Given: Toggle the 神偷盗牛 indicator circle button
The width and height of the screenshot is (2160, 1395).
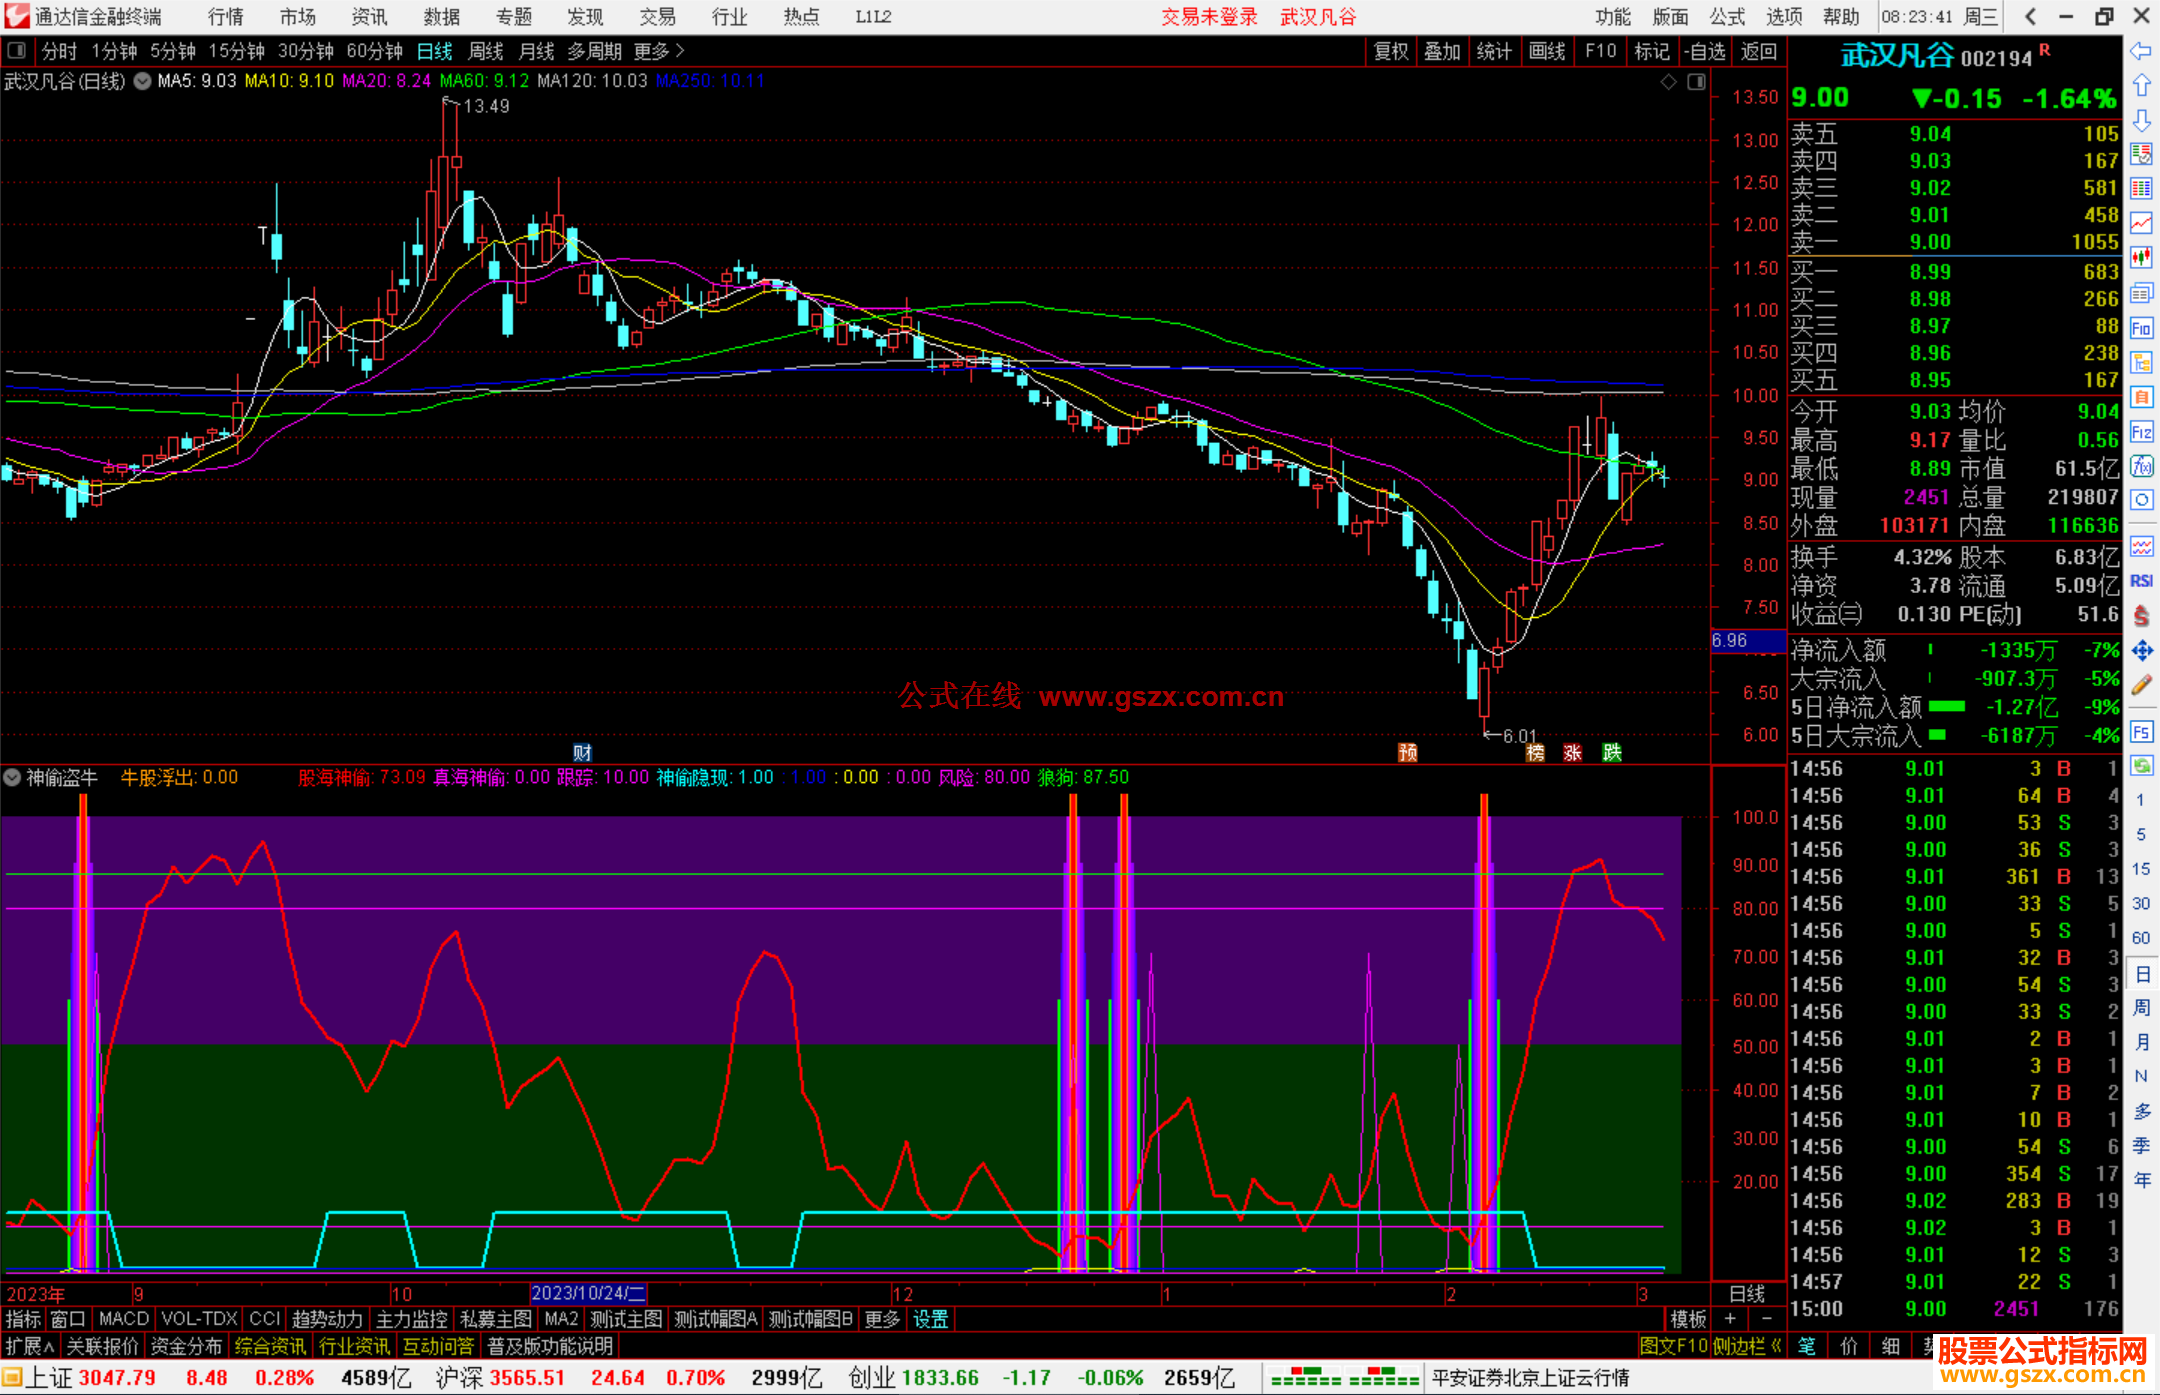Looking at the screenshot, I should pos(12,777).
